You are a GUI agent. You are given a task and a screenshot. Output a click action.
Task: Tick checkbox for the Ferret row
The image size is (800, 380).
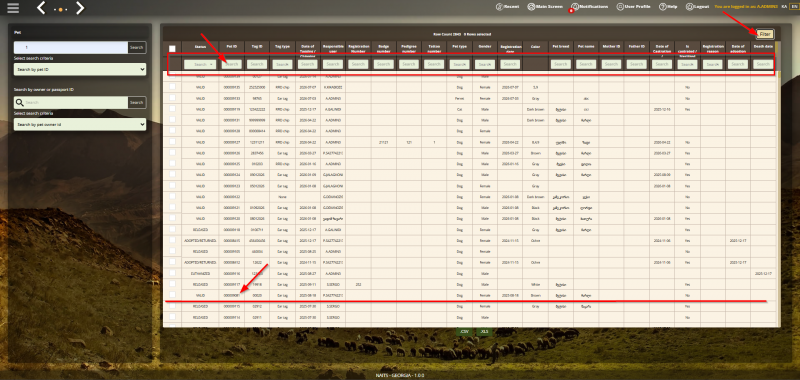coord(172,98)
